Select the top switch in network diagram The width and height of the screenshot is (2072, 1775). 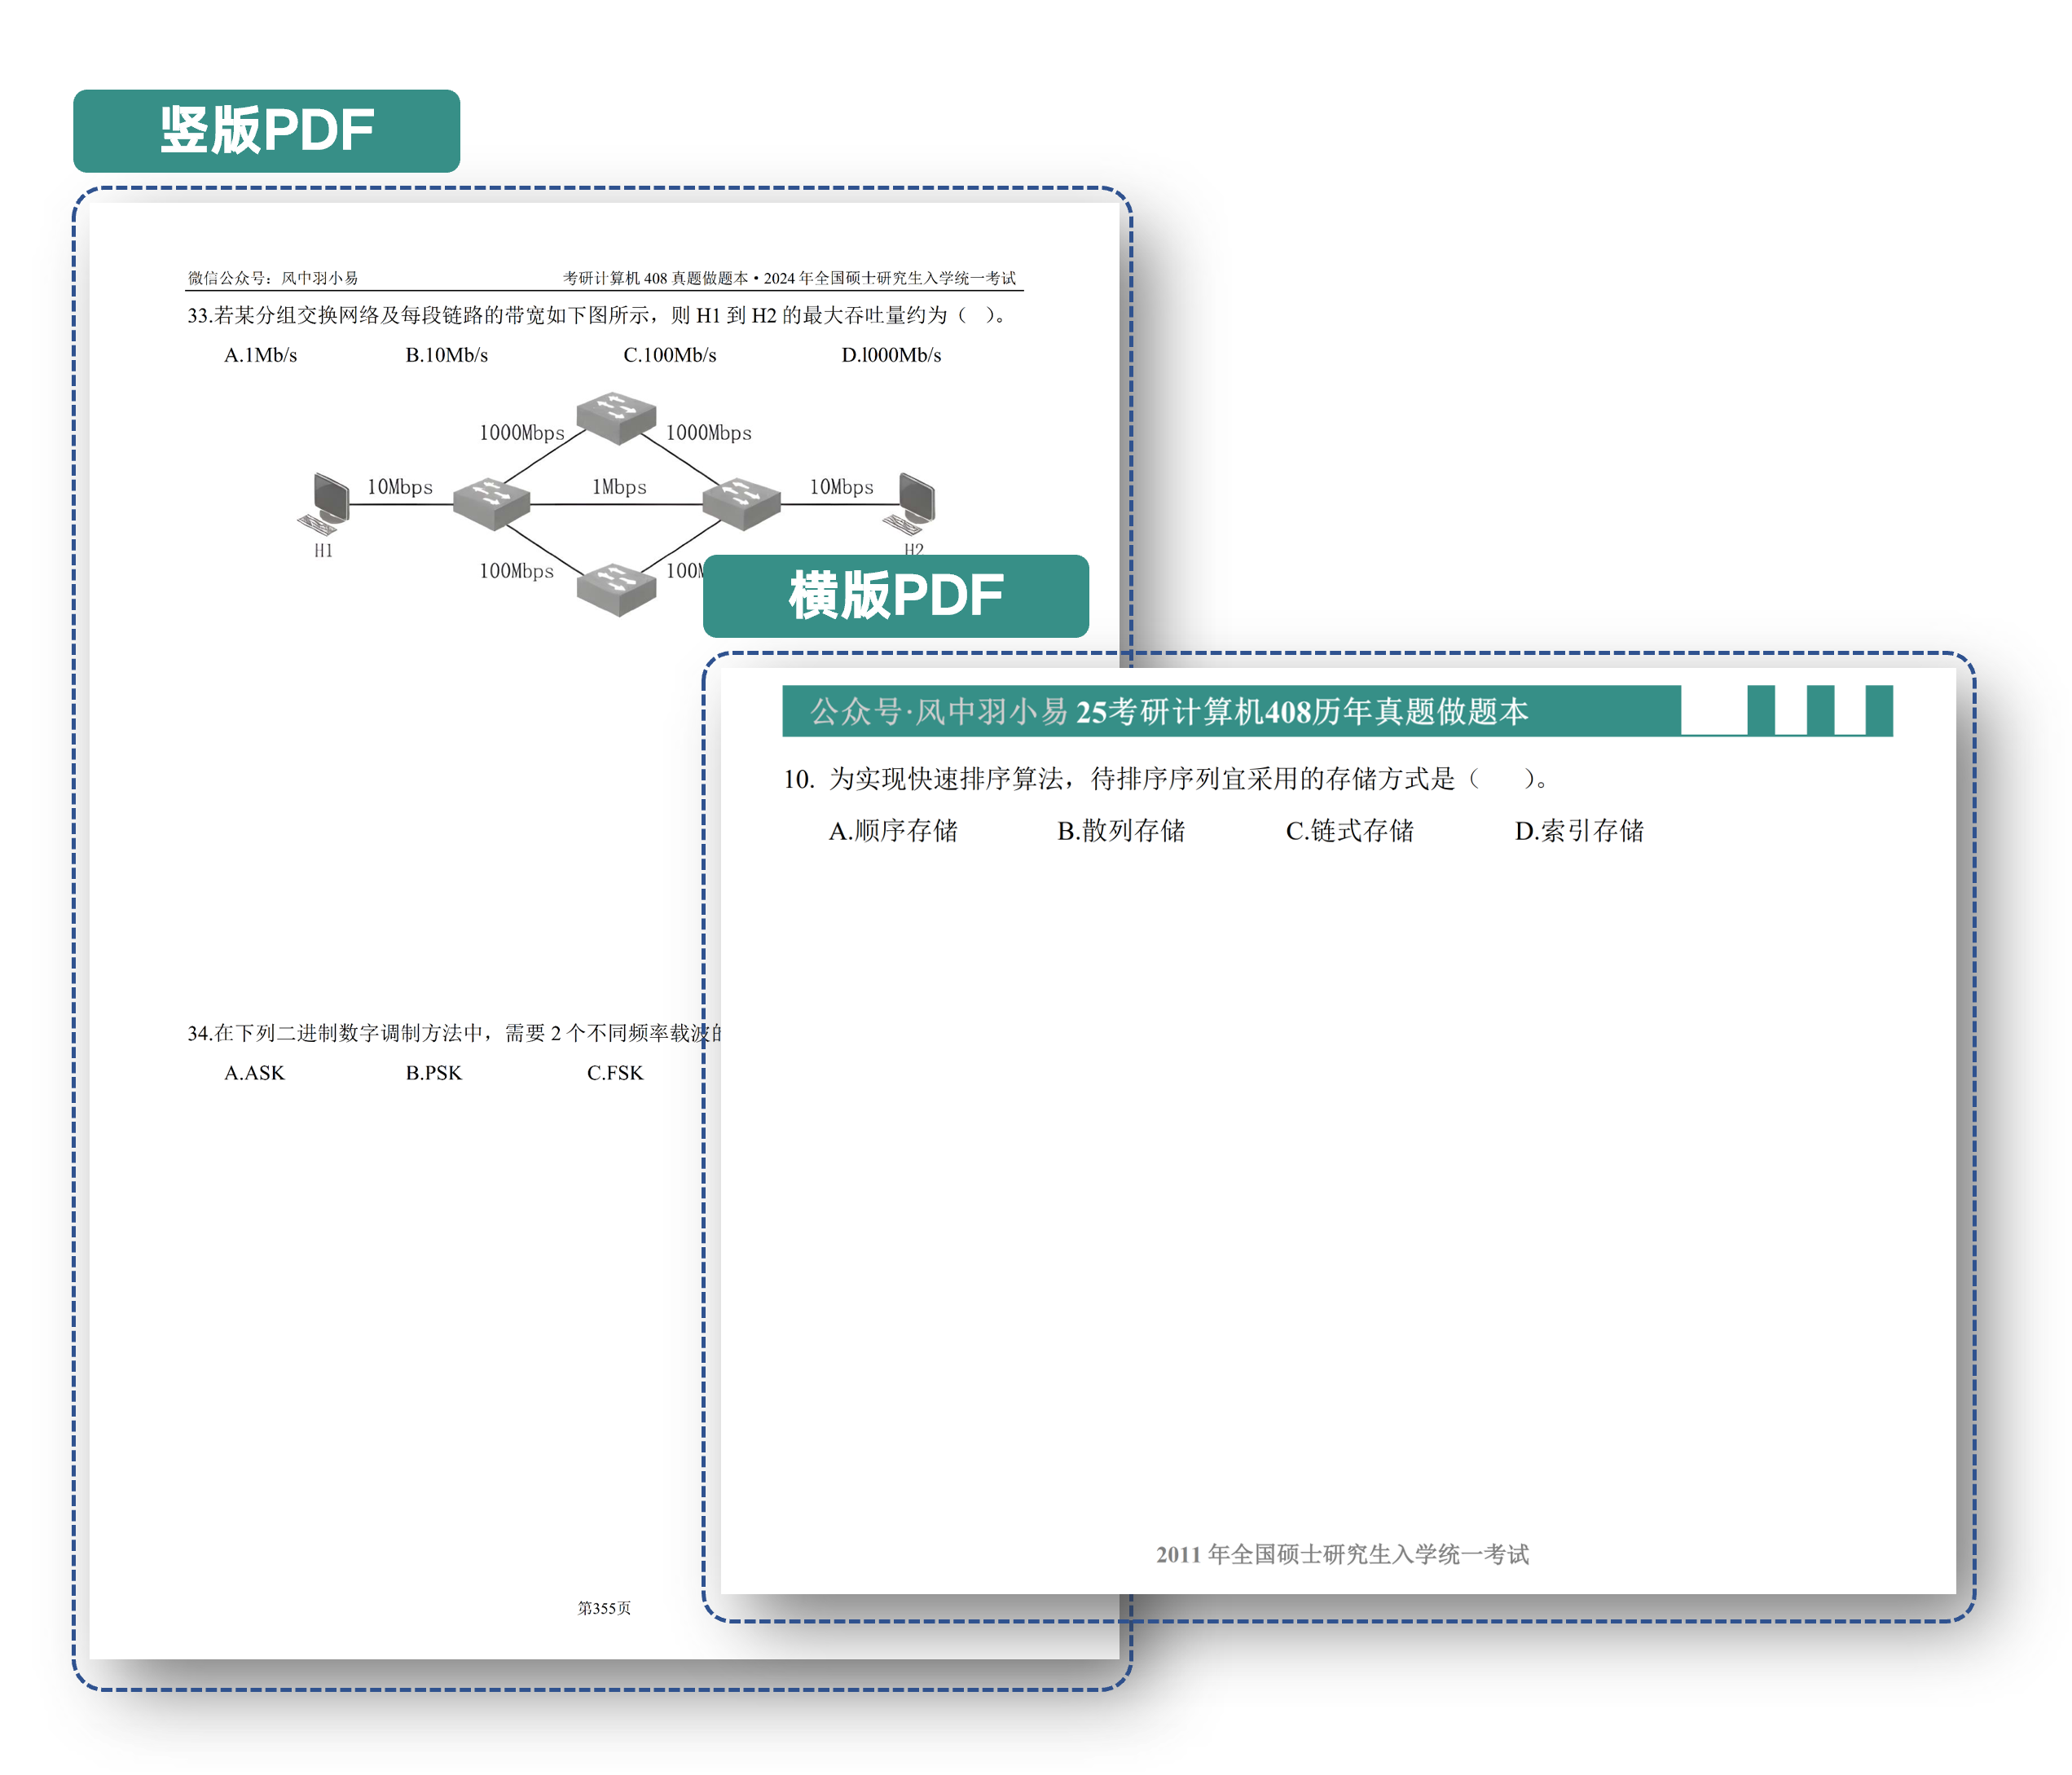point(616,417)
